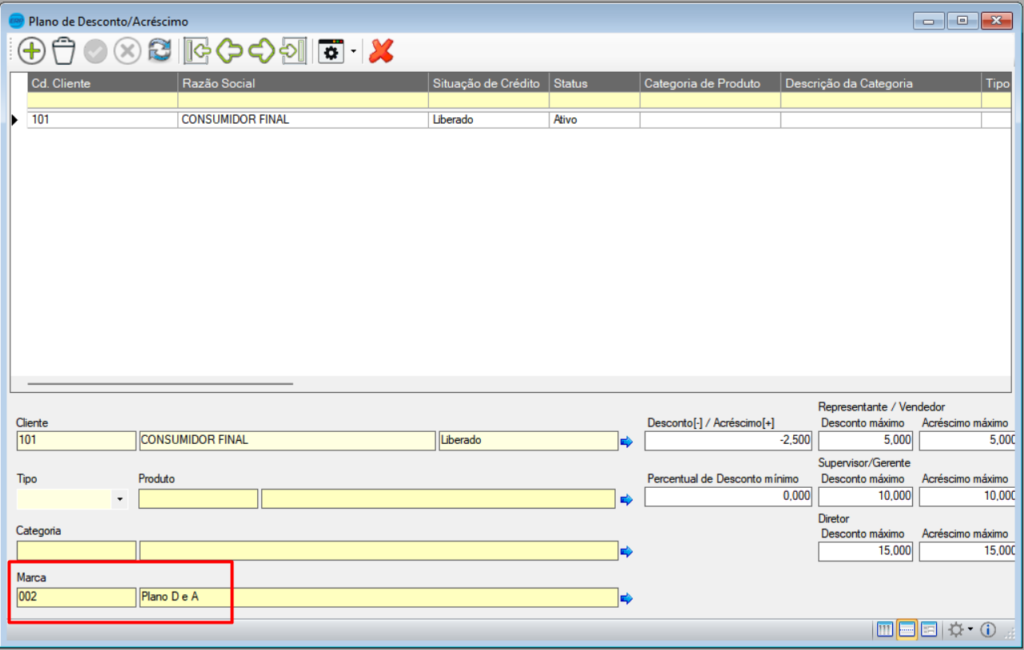Expand the gear options dropdown in status bar
The height and width of the screenshot is (650, 1024).
[969, 630]
